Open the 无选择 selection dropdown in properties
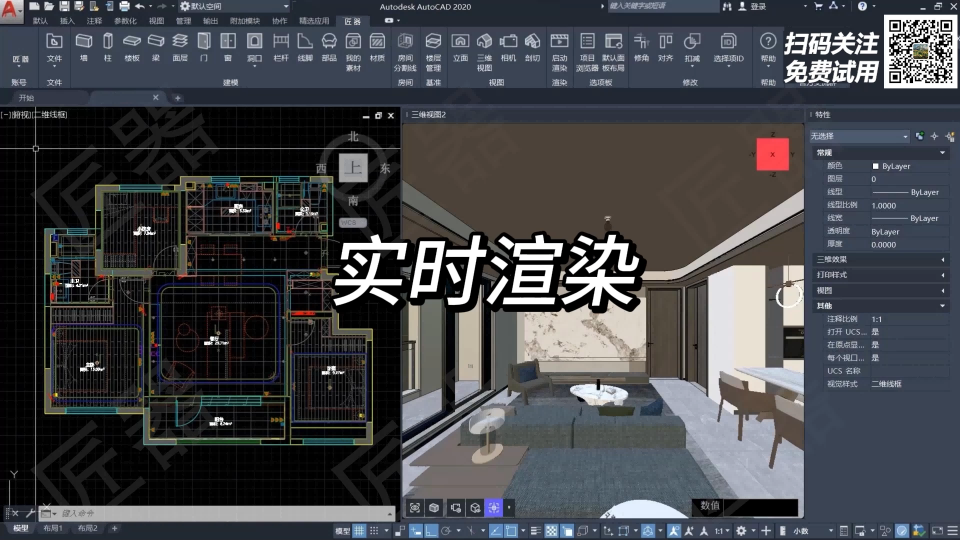960x540 pixels. pos(859,136)
